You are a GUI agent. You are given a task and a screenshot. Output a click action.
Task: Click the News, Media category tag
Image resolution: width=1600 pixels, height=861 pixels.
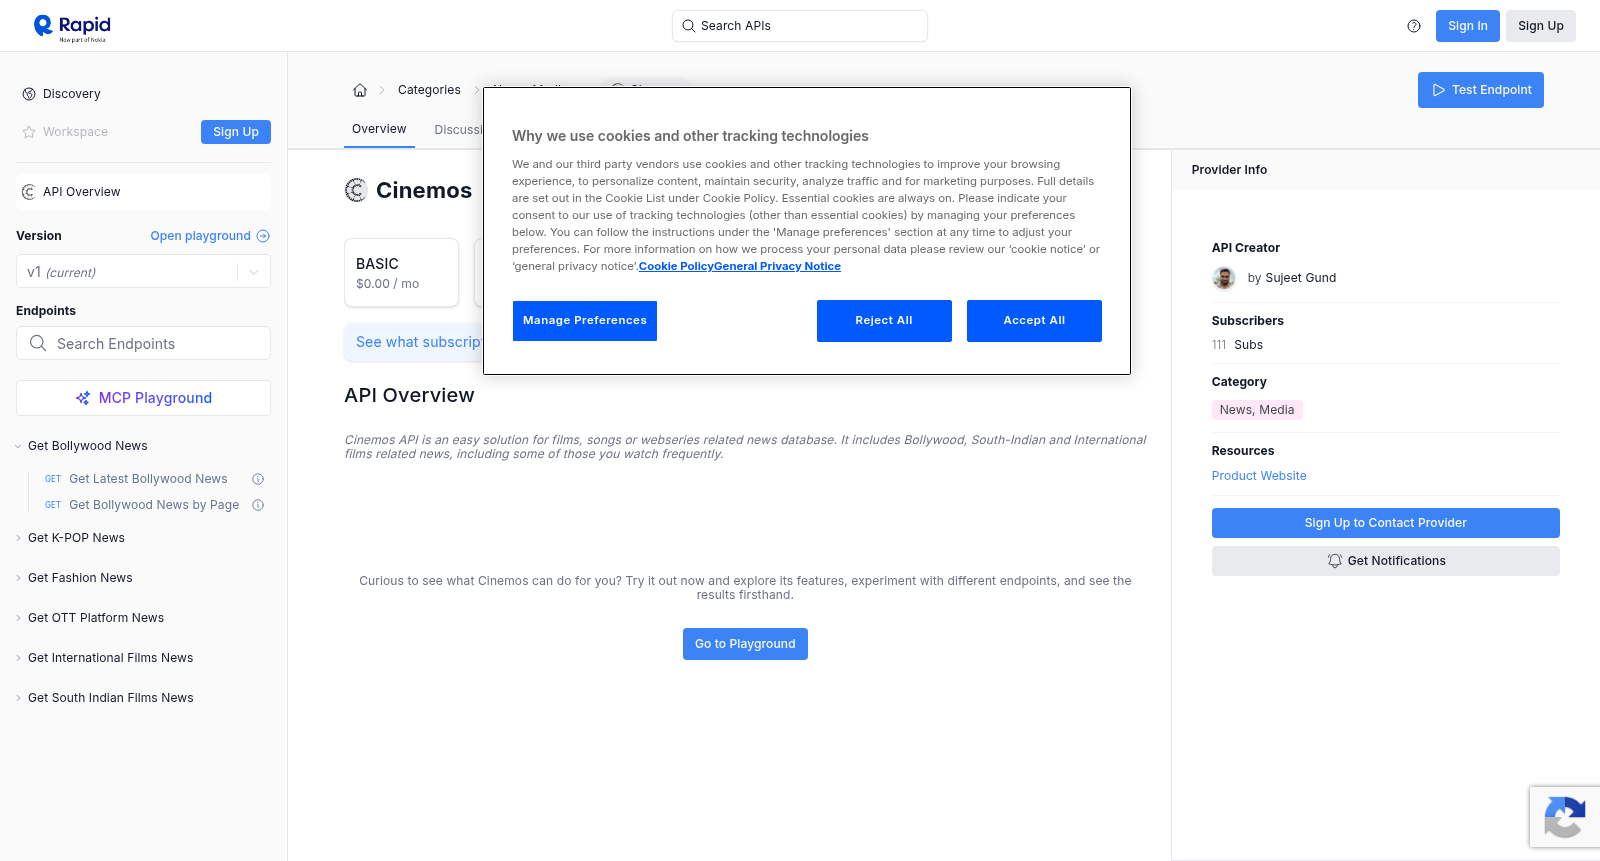(x=1257, y=410)
